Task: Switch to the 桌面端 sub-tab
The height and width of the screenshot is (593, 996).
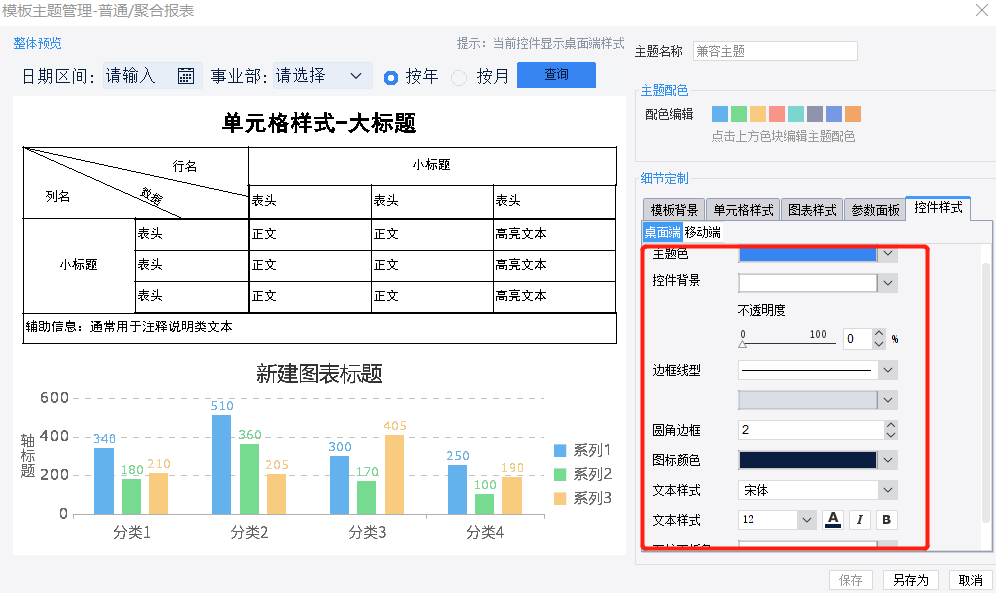Action: [662, 232]
